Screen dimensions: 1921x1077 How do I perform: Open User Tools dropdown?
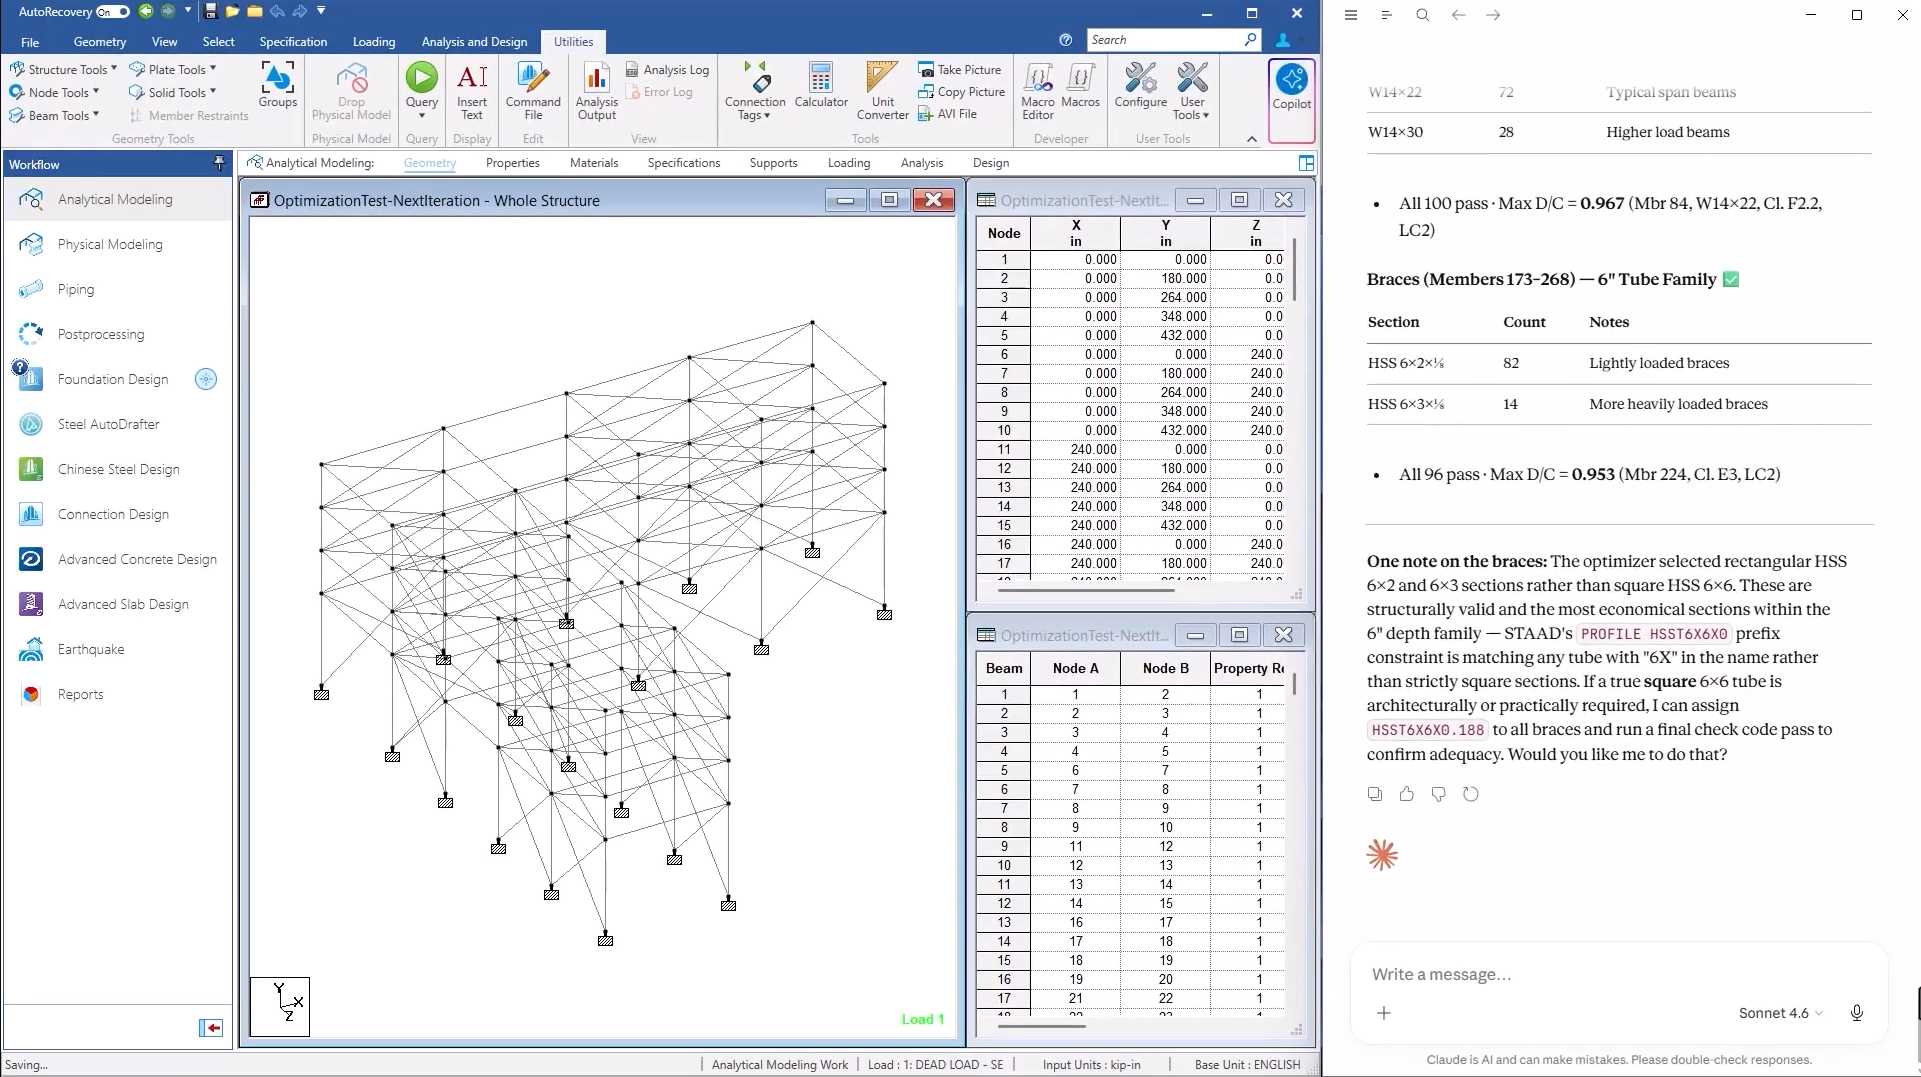click(1191, 90)
